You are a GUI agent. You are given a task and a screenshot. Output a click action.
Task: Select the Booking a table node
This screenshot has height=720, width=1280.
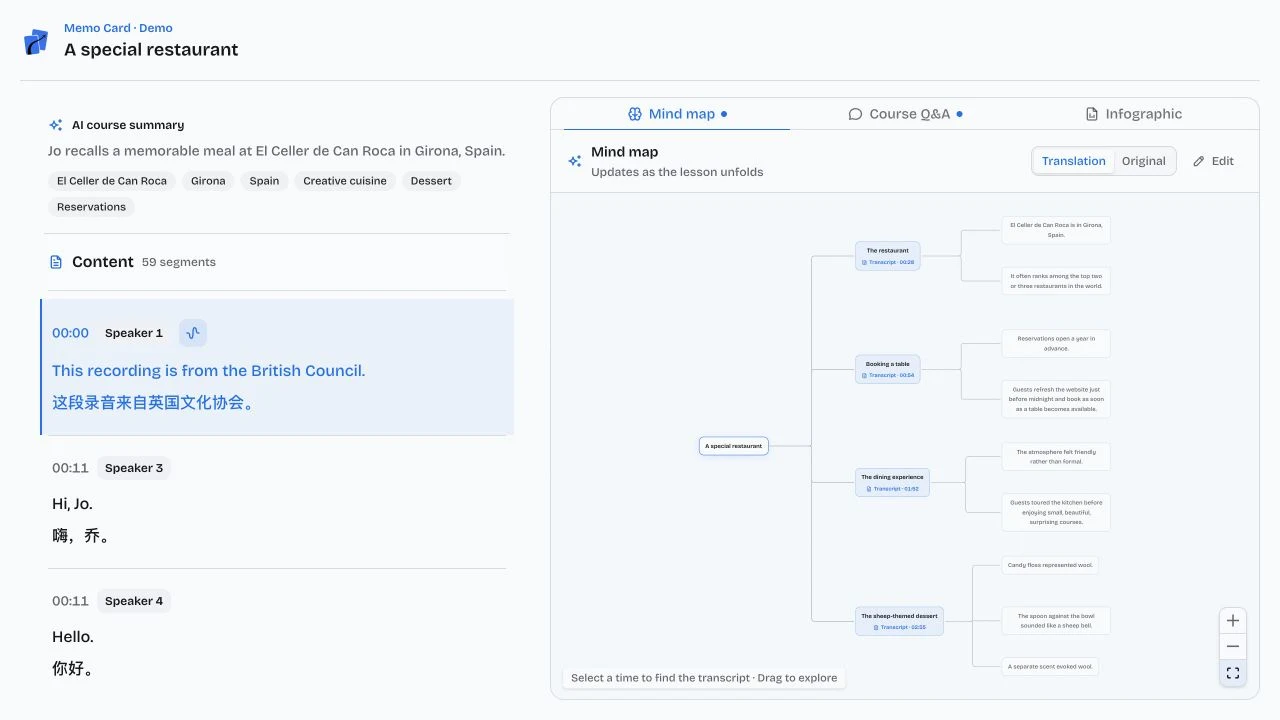coord(888,369)
